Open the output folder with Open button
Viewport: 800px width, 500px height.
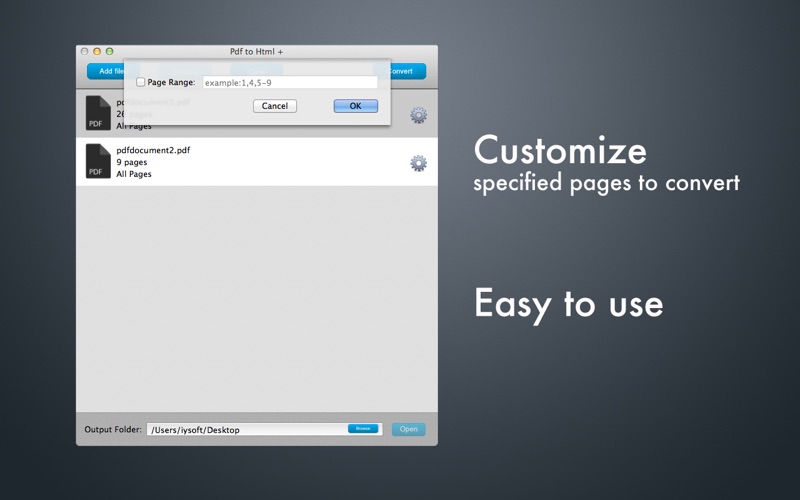tap(408, 429)
